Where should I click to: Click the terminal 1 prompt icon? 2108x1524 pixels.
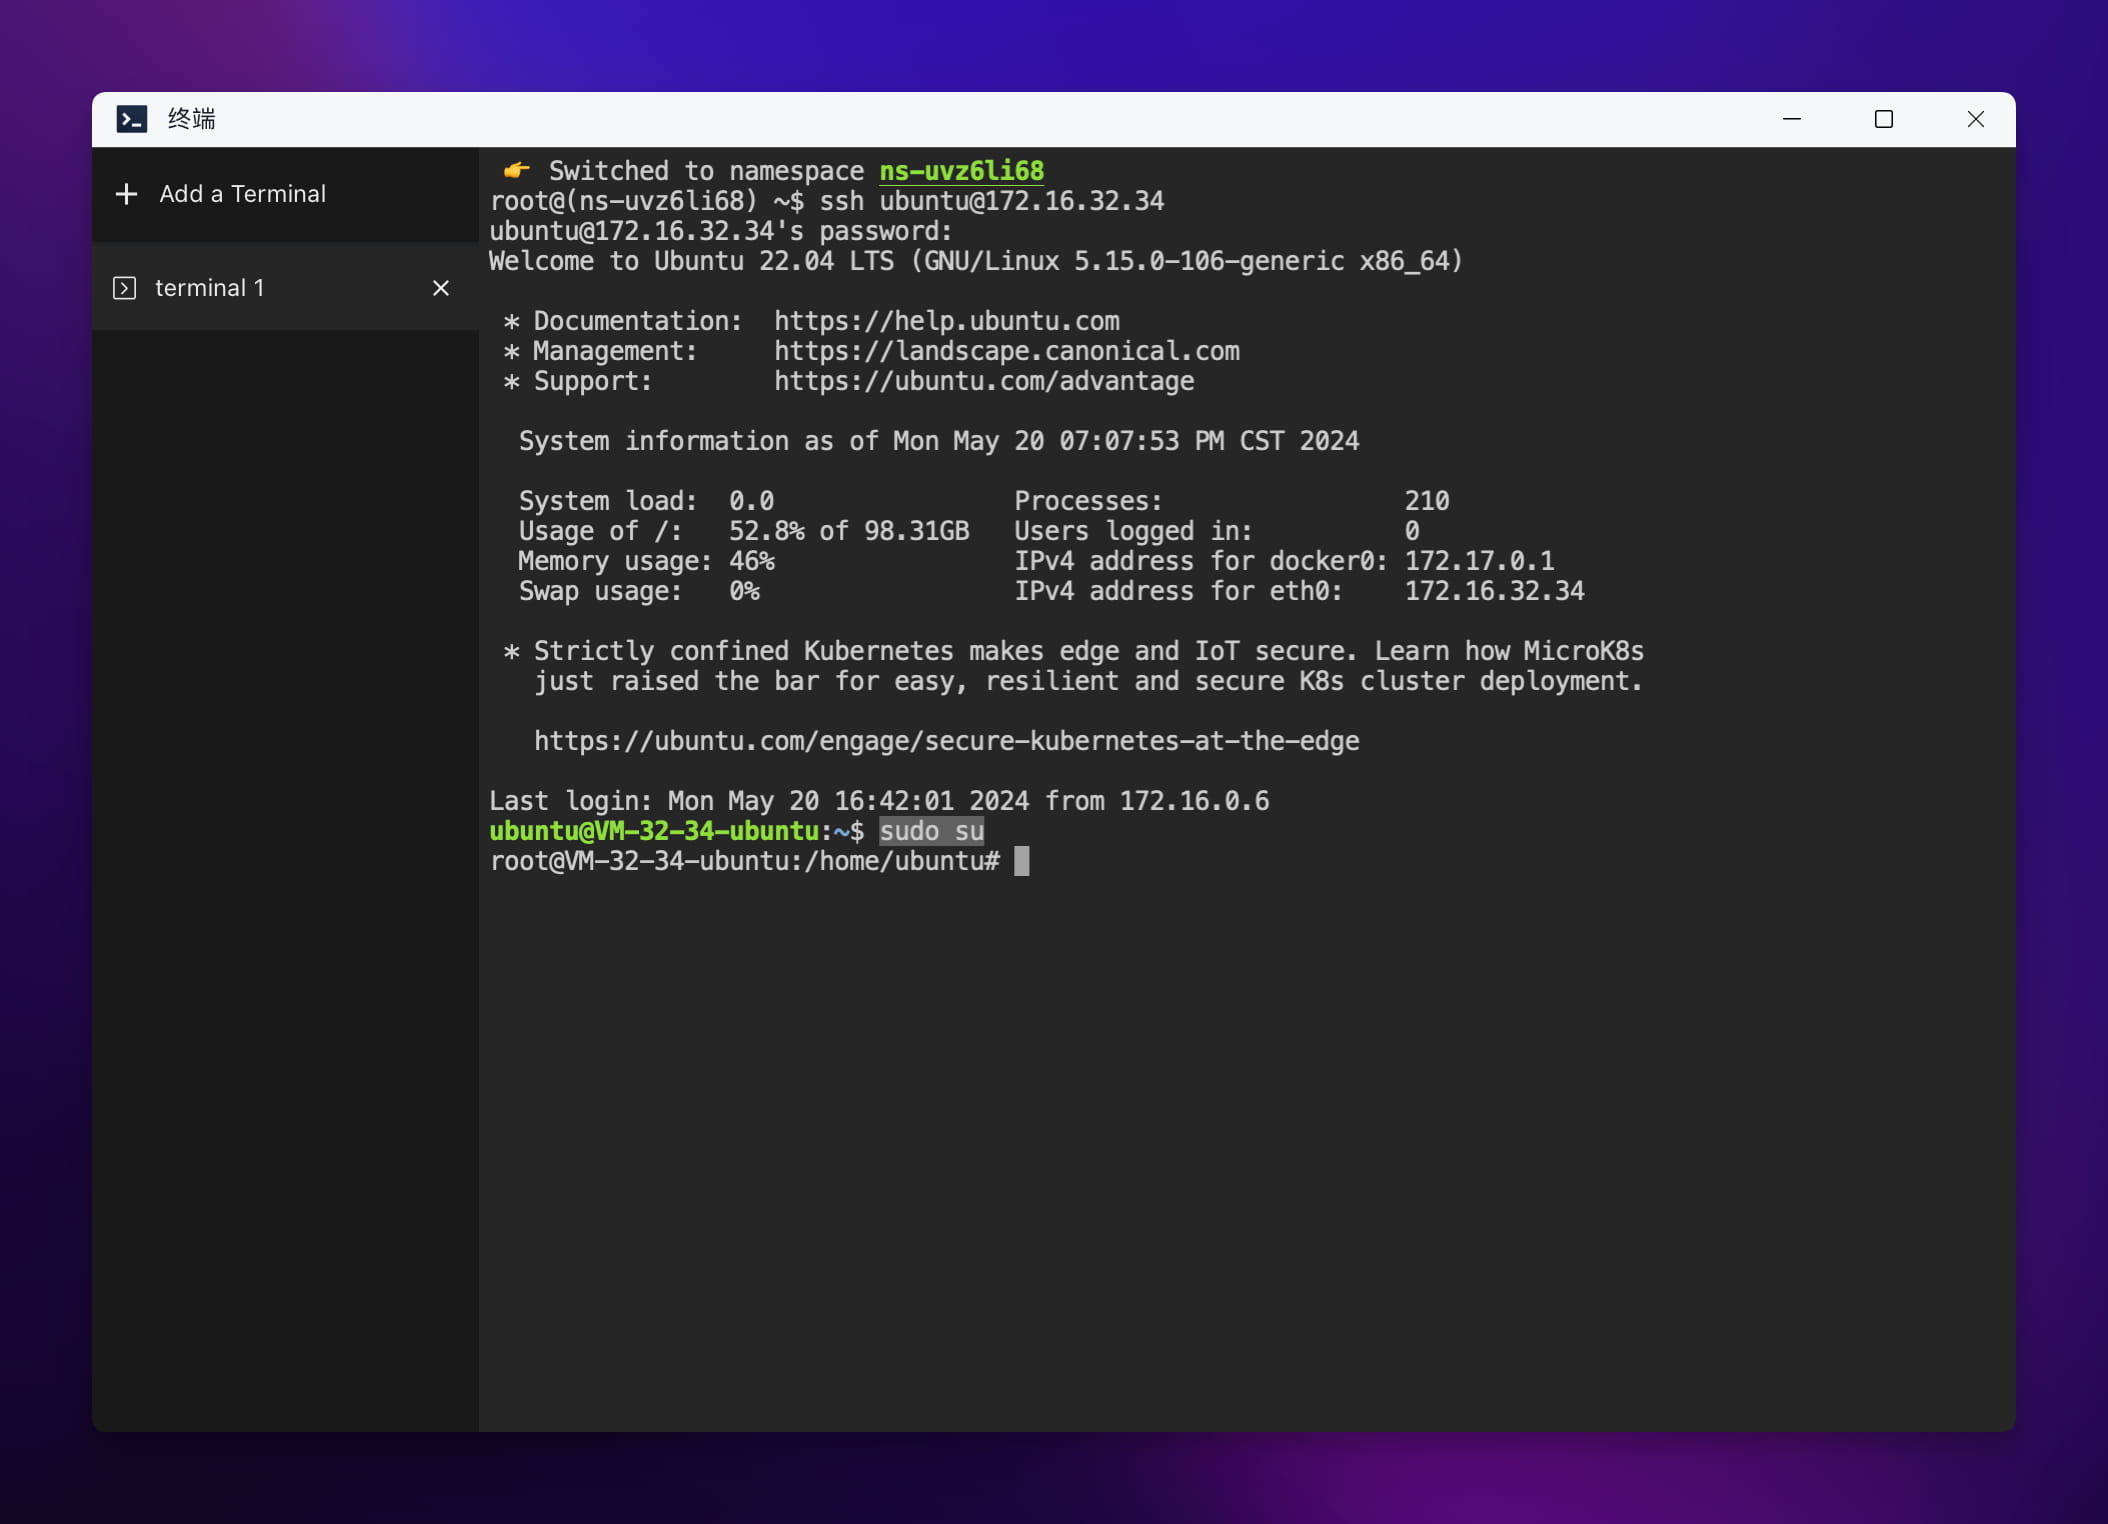pos(125,288)
